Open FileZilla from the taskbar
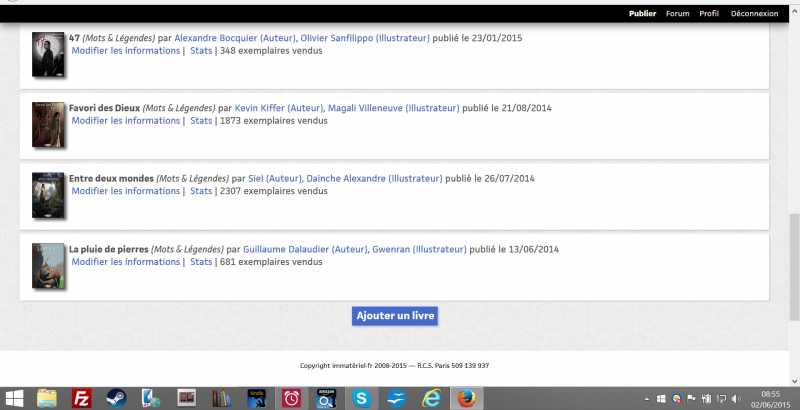Screen dimensions: 800x410 (x=83, y=398)
